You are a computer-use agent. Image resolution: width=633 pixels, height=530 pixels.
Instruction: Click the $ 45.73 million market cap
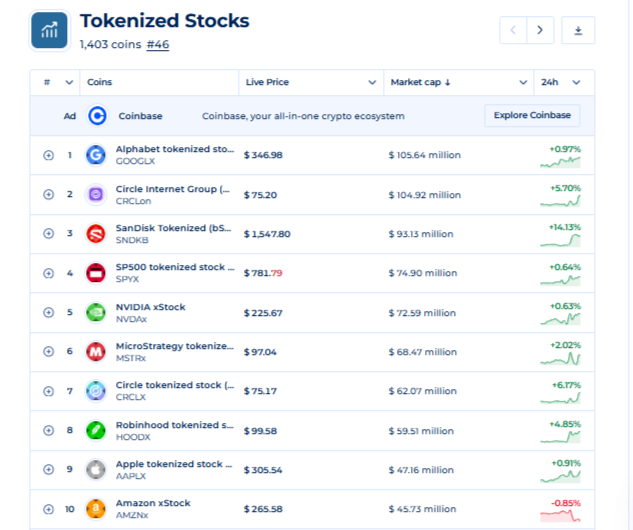[422, 509]
